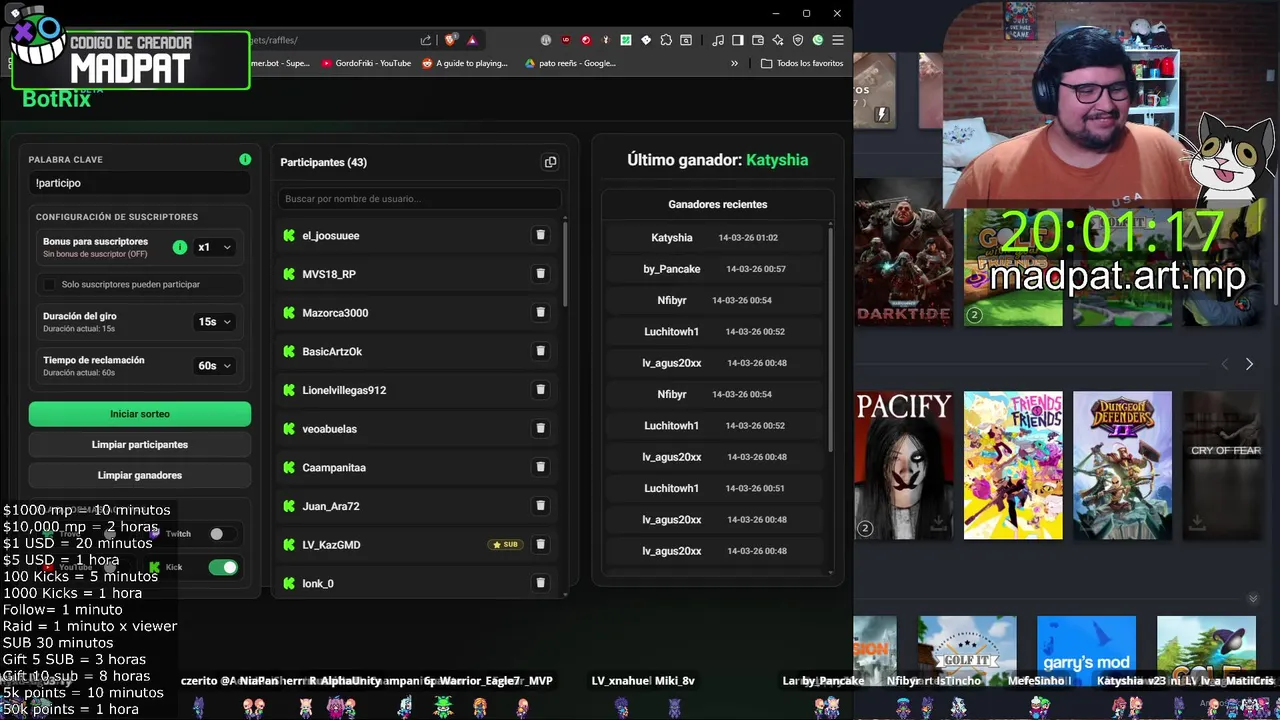Click the info icon next to Bonus para suscriptores
Screen dimensions: 1280x720
pos(179,247)
